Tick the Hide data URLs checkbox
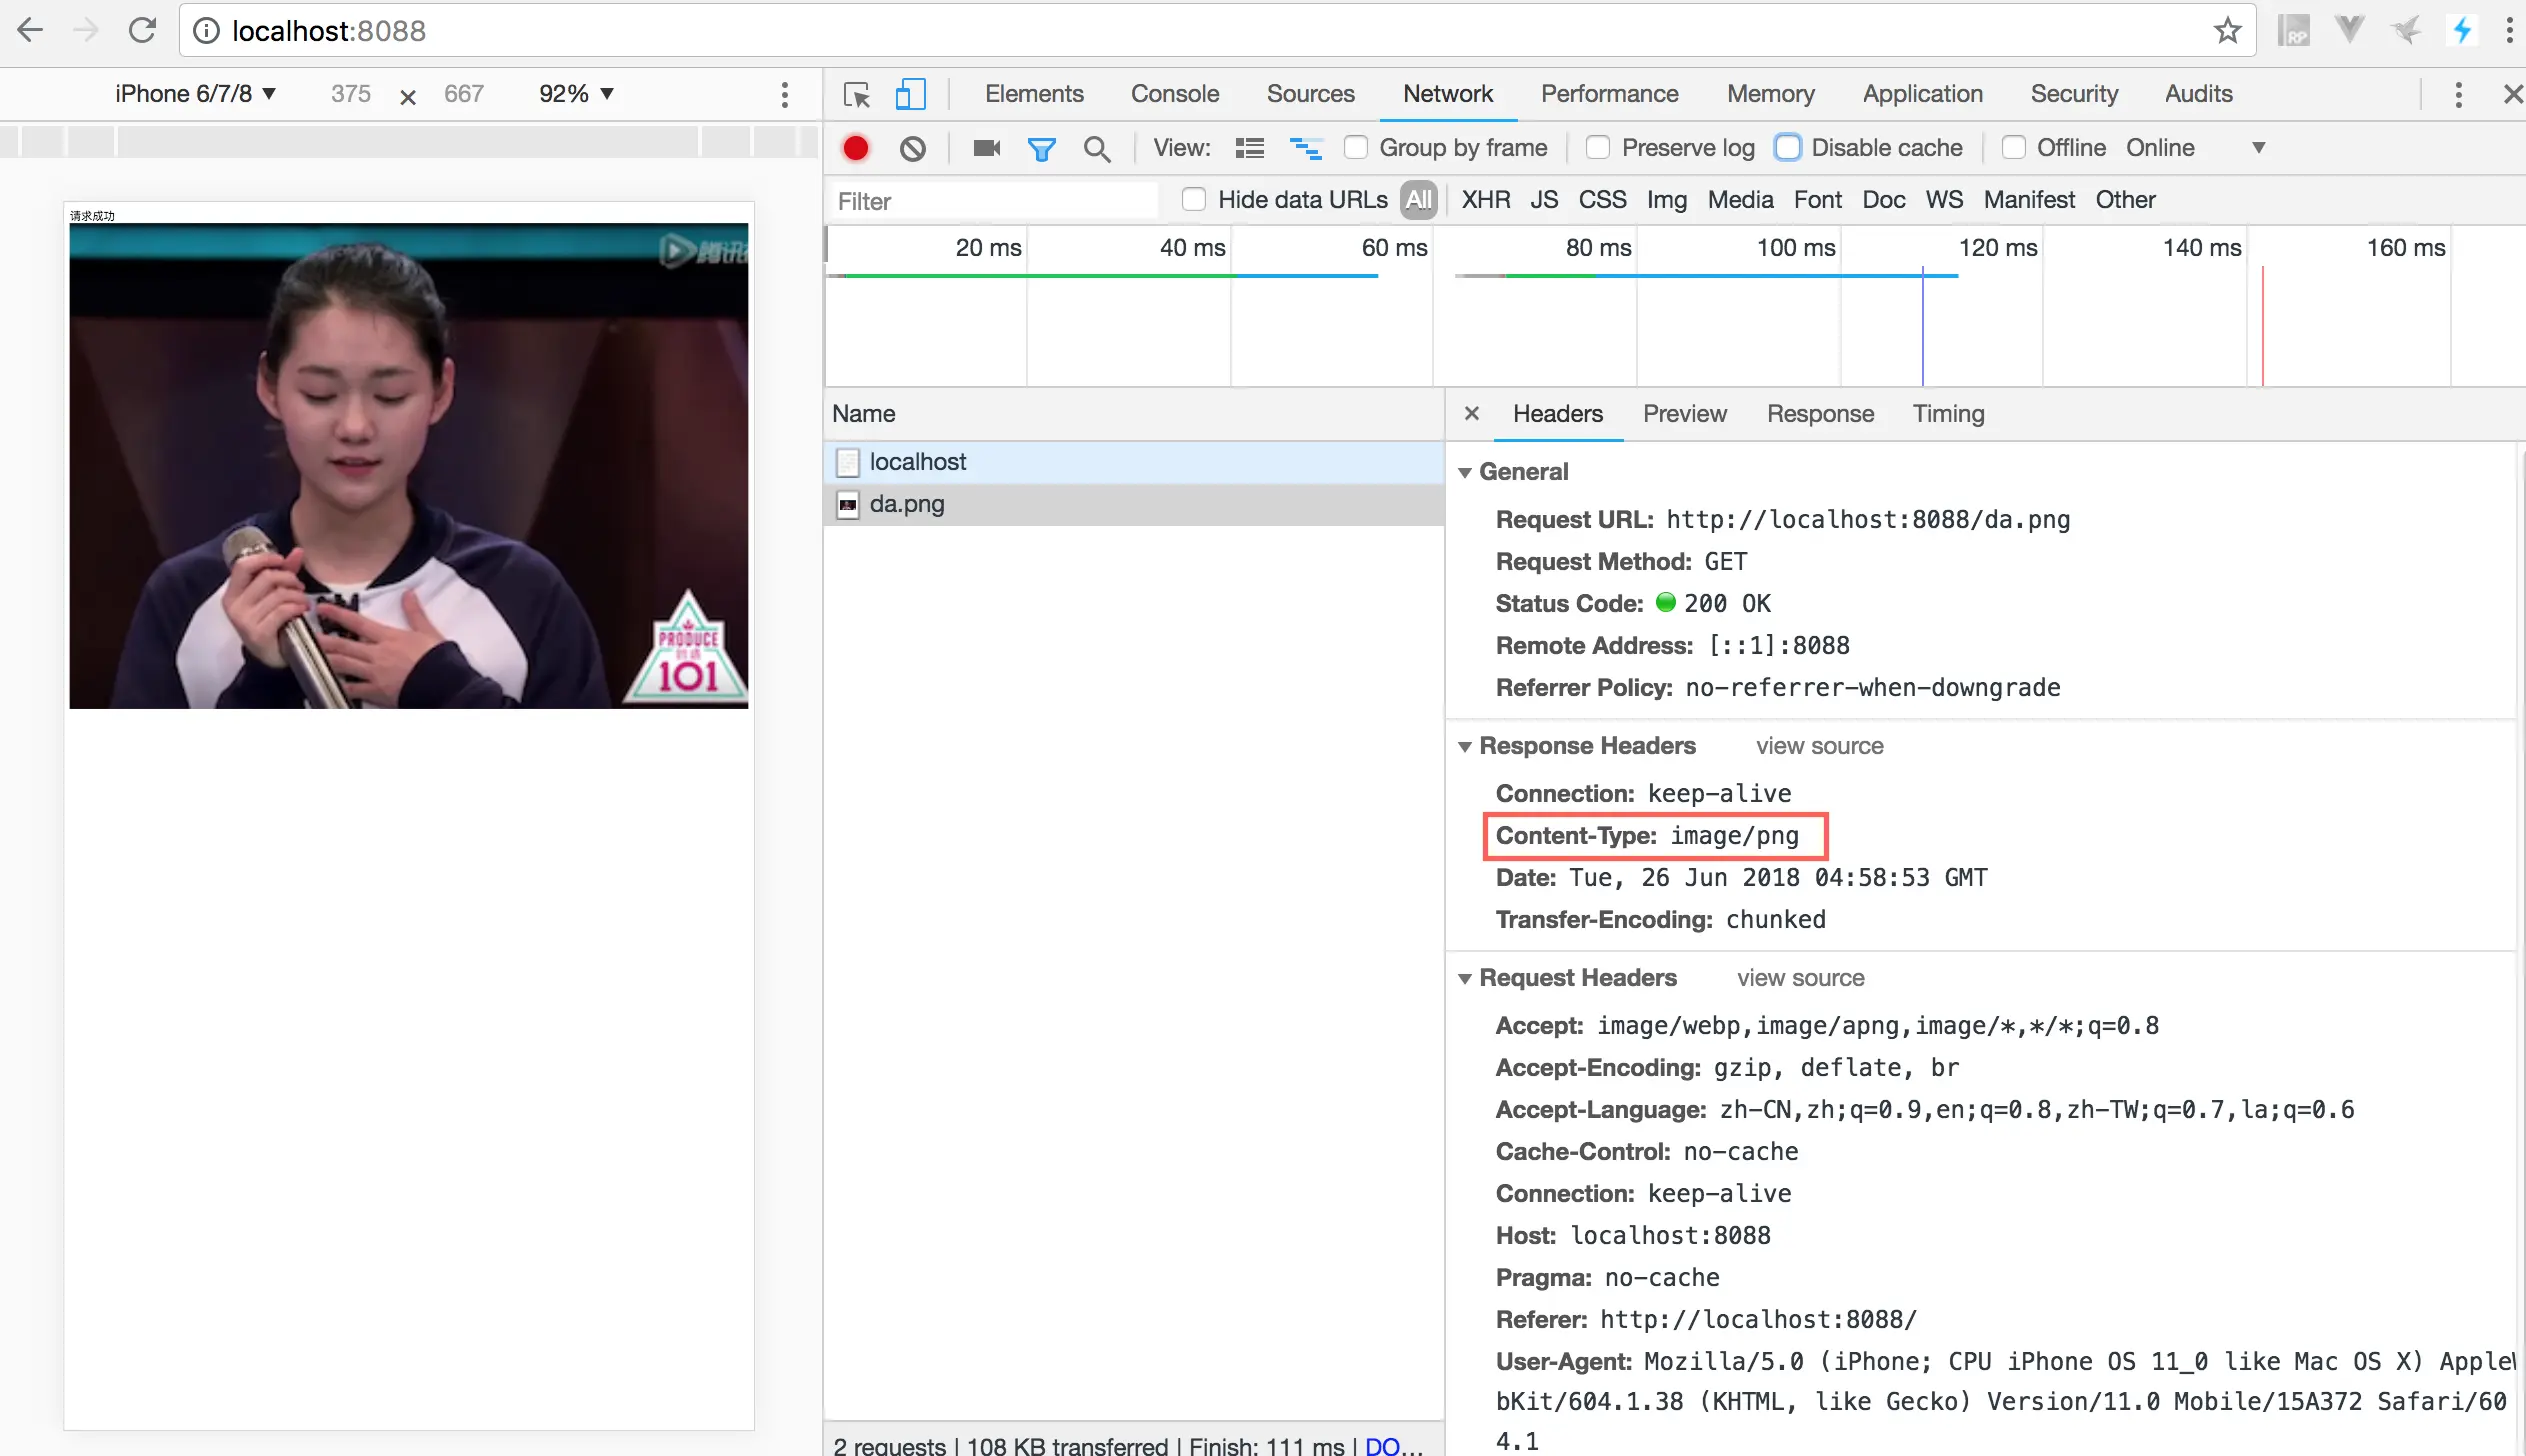The height and width of the screenshot is (1456, 2526). pyautogui.click(x=1194, y=199)
